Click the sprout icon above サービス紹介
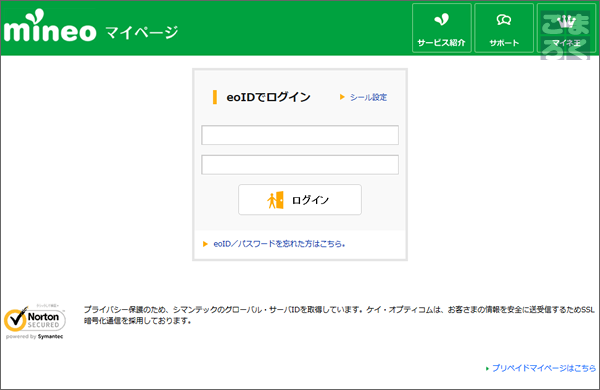Screen dimensions: 600x390 (x=442, y=19)
